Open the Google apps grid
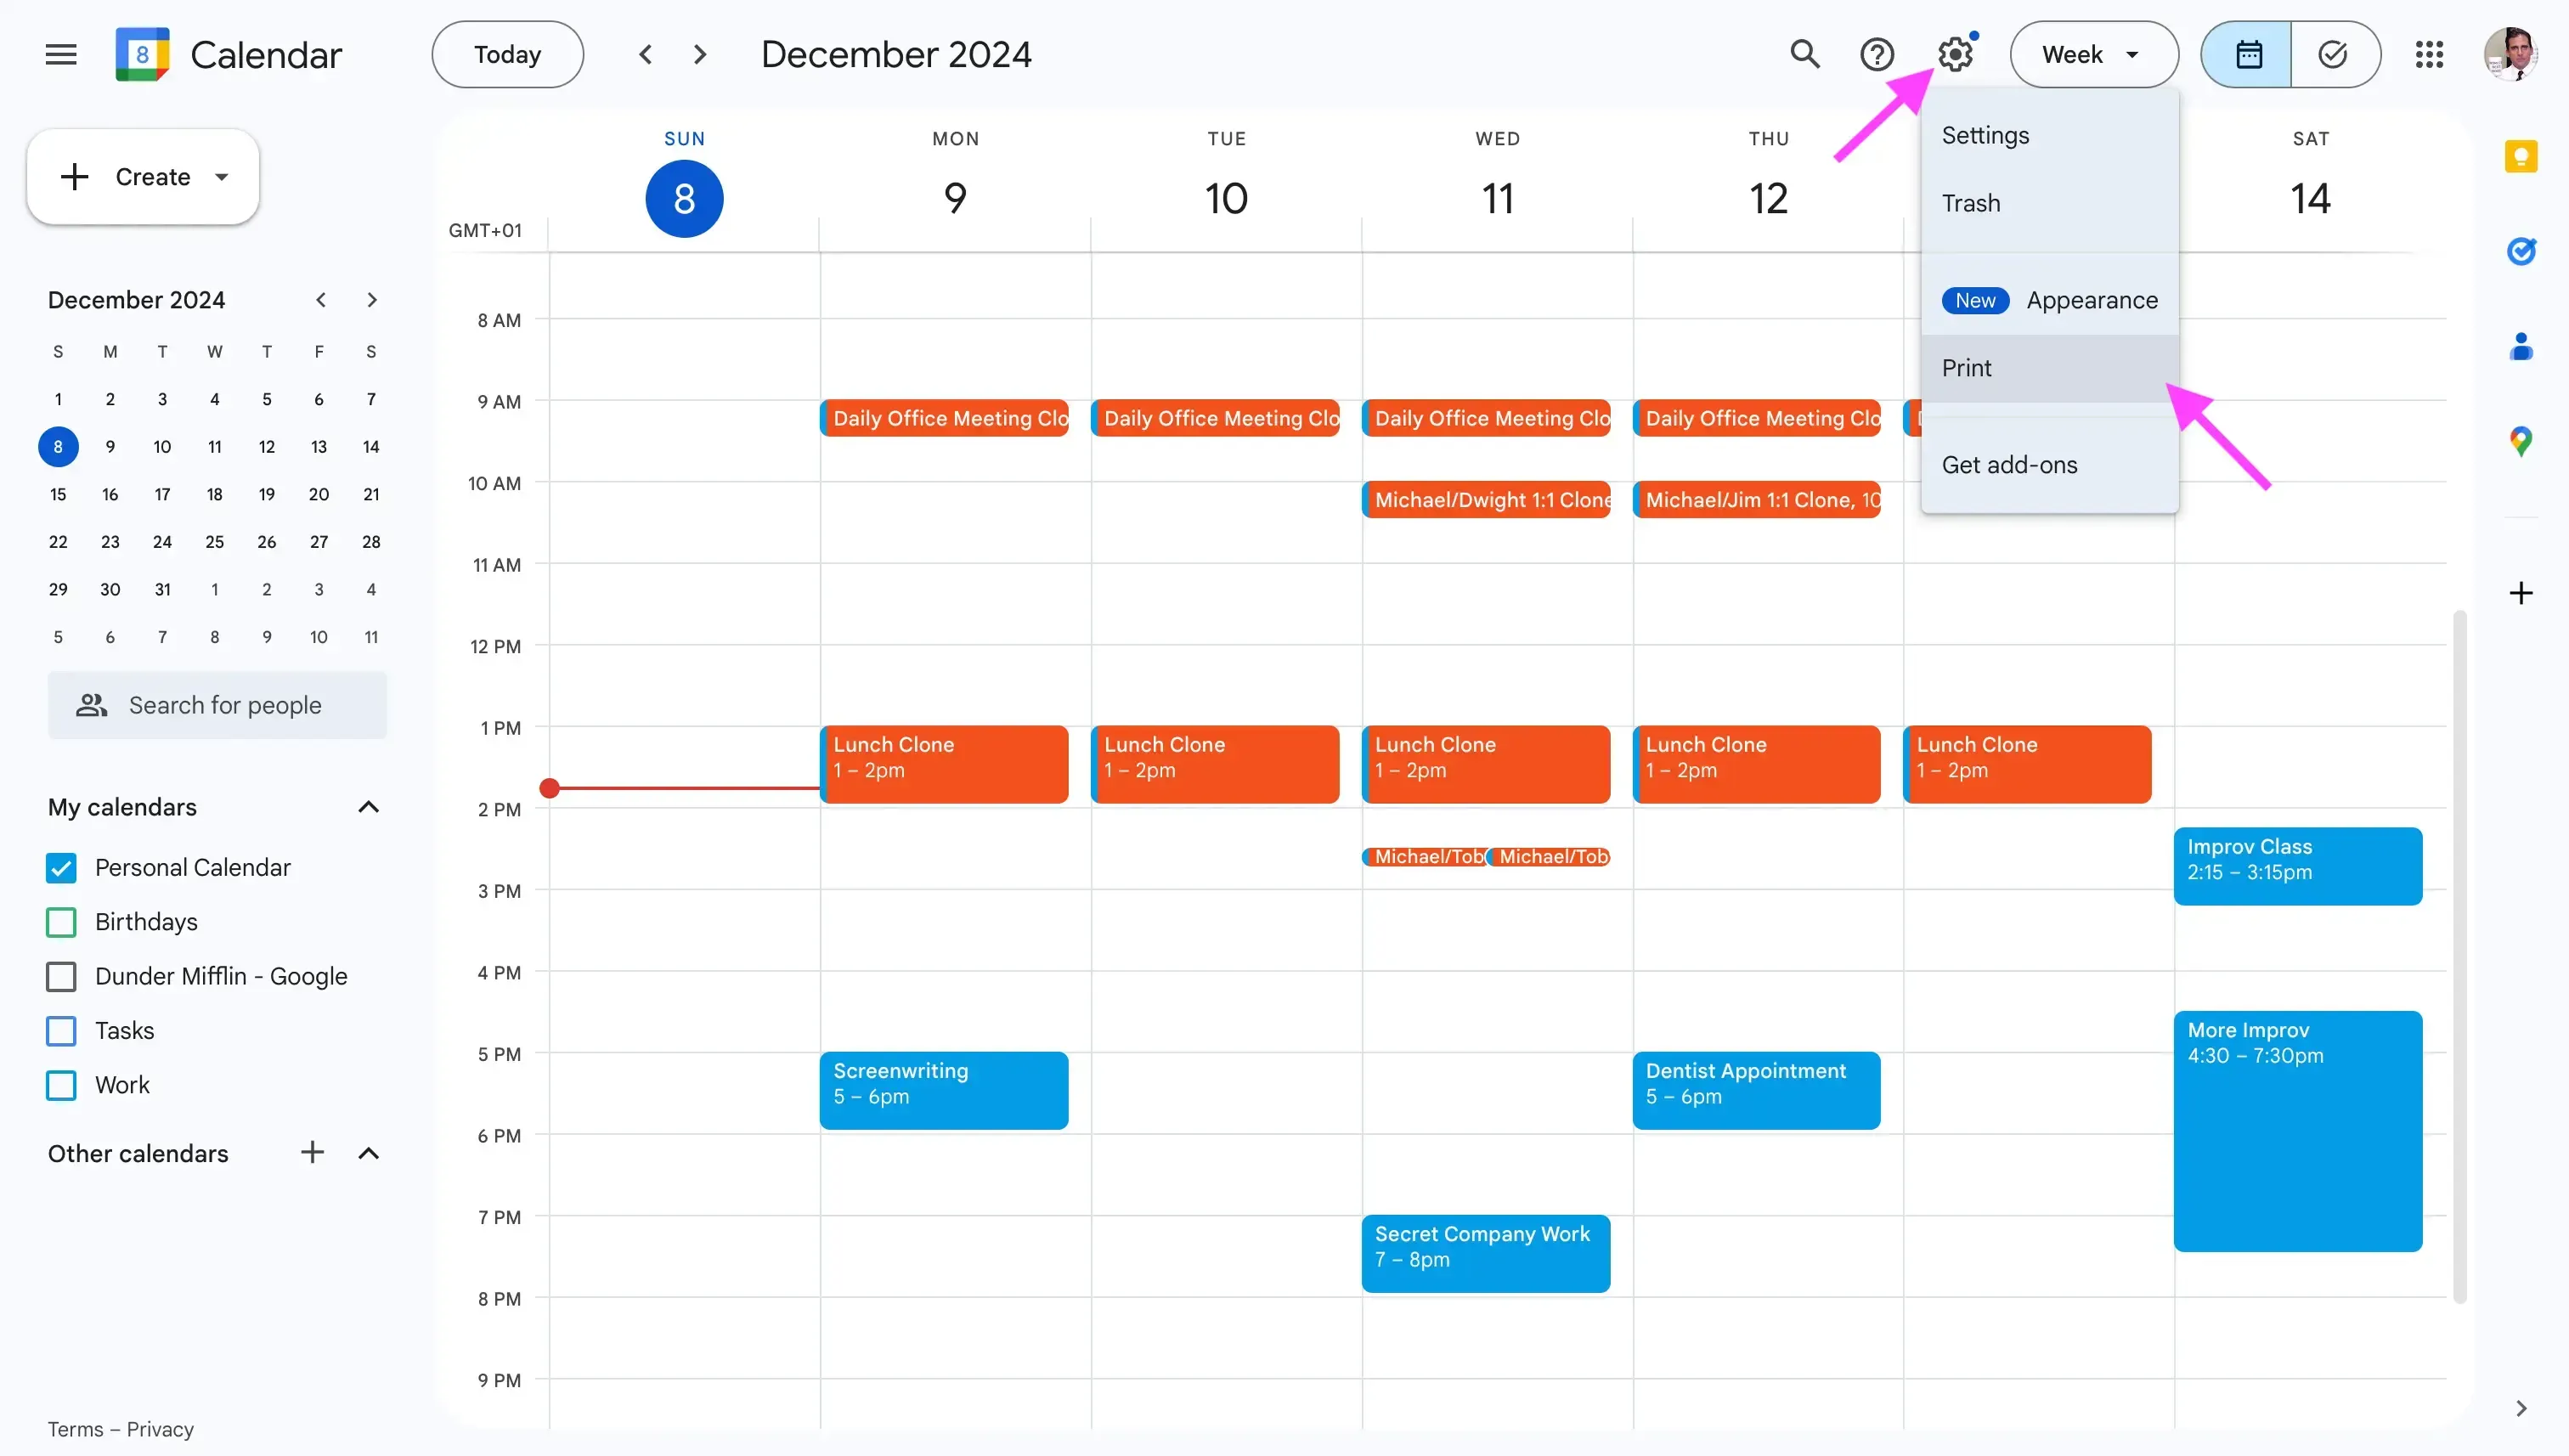Image resolution: width=2569 pixels, height=1456 pixels. pos(2430,54)
